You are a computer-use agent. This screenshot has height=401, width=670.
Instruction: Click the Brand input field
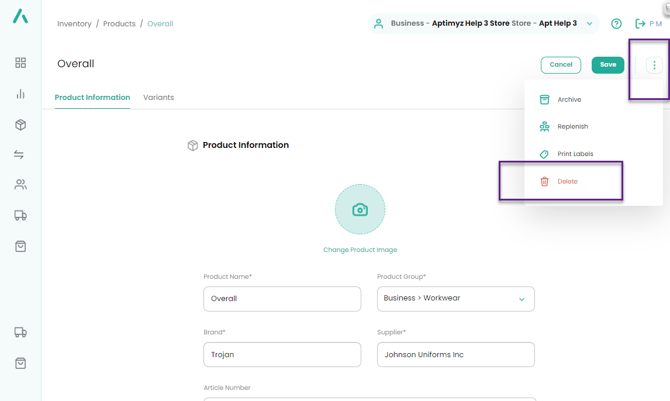click(x=282, y=354)
